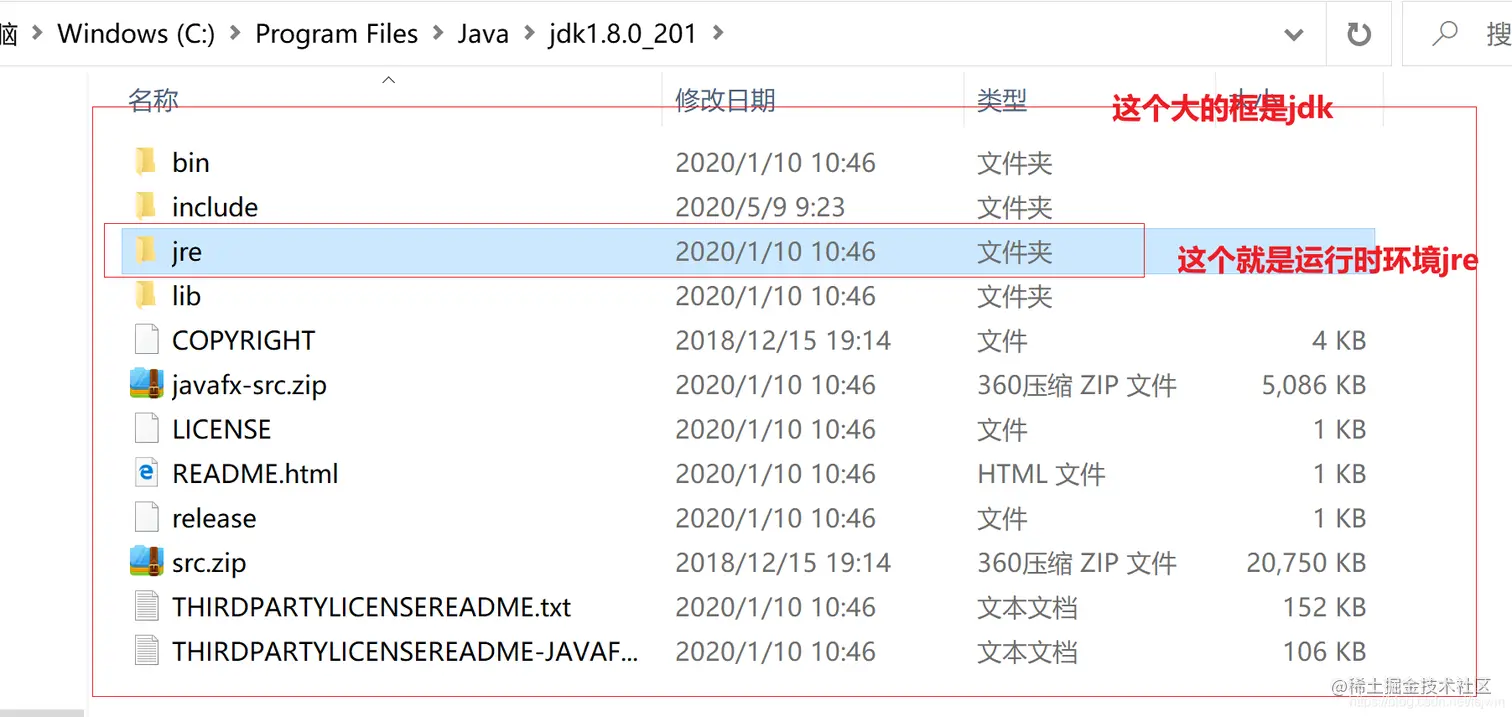
Task: Click the jre folder name
Action: pyautogui.click(x=187, y=251)
